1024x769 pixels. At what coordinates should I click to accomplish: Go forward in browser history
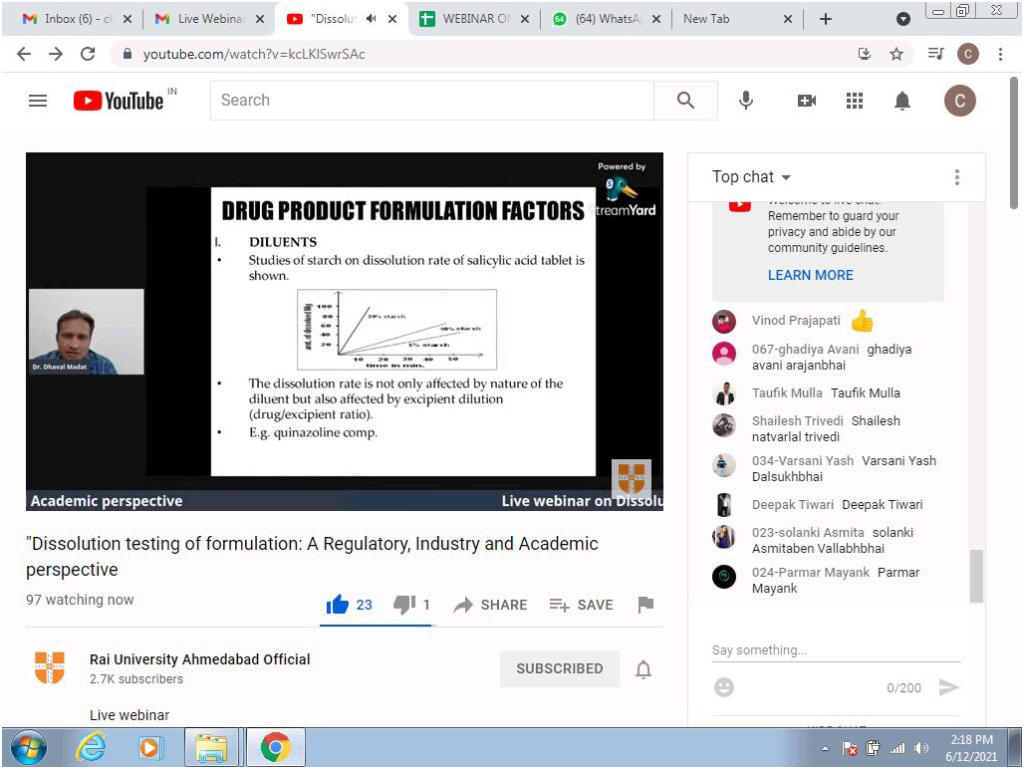tap(56, 54)
